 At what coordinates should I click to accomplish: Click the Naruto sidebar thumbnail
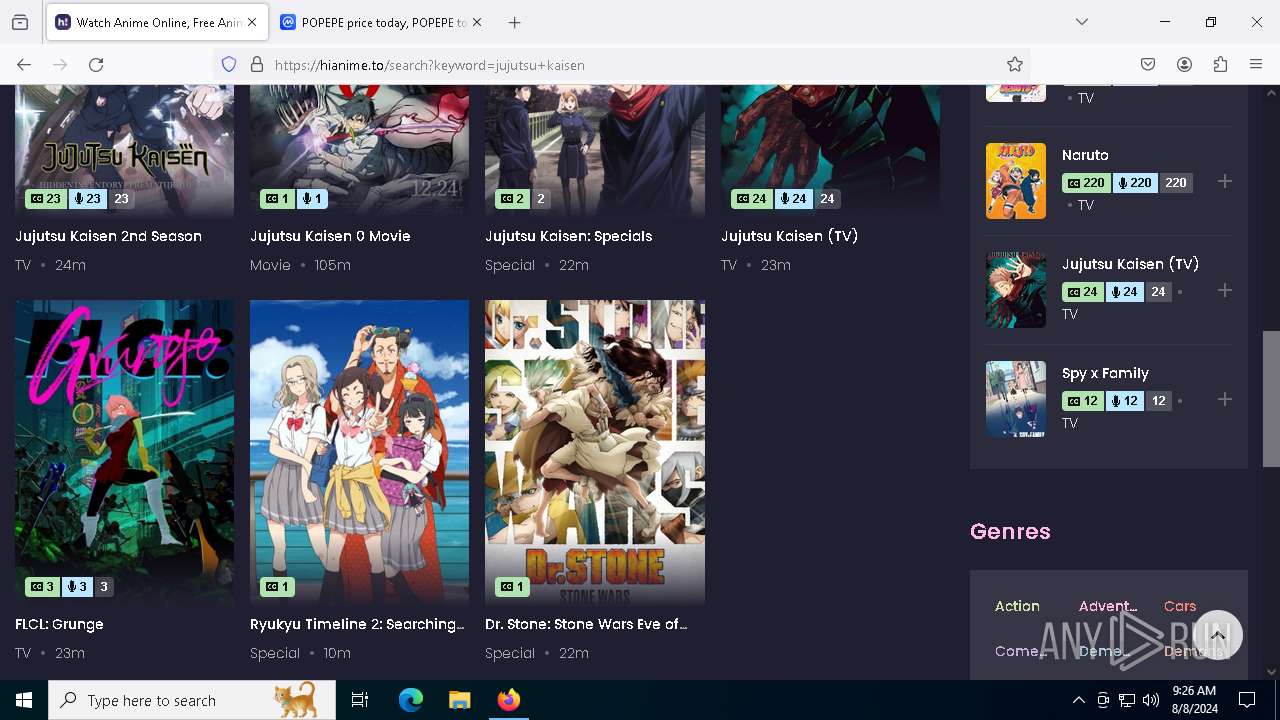click(1016, 181)
